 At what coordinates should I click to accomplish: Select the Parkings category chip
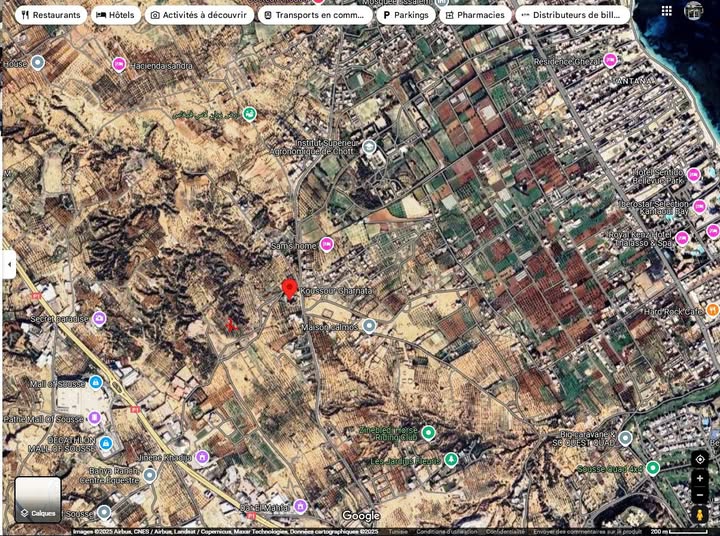point(405,15)
